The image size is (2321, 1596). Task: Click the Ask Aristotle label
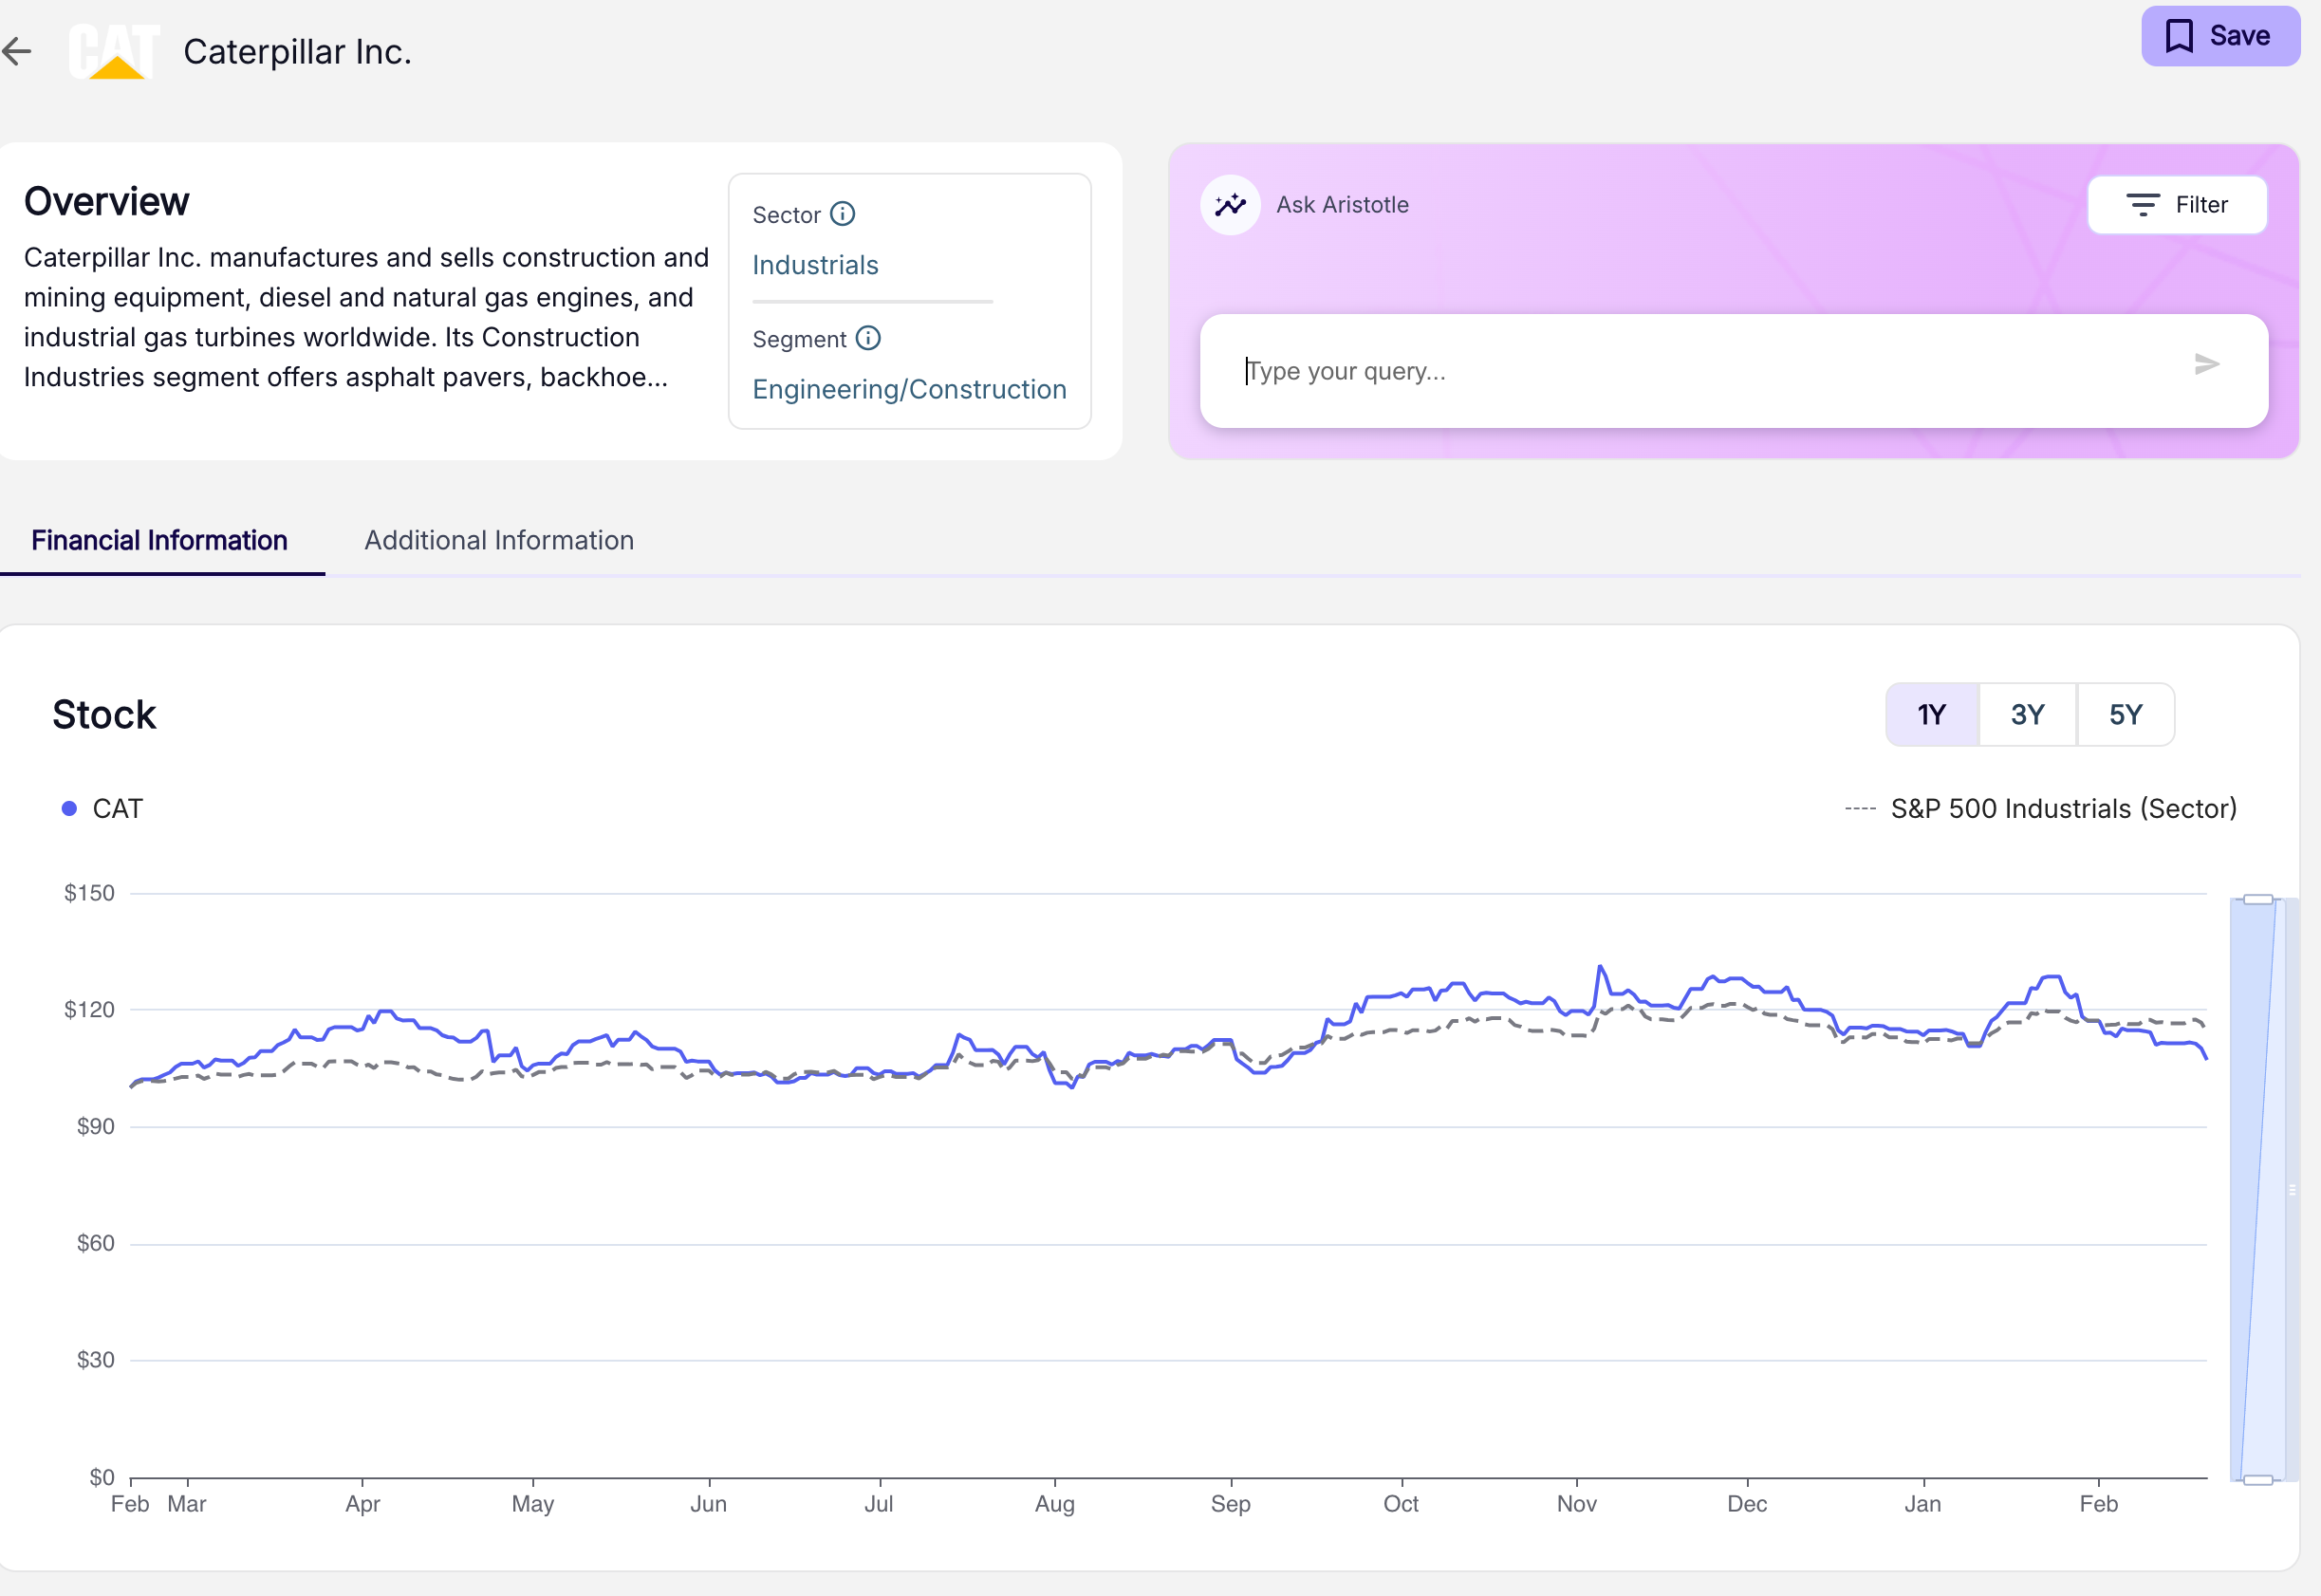coord(1342,205)
